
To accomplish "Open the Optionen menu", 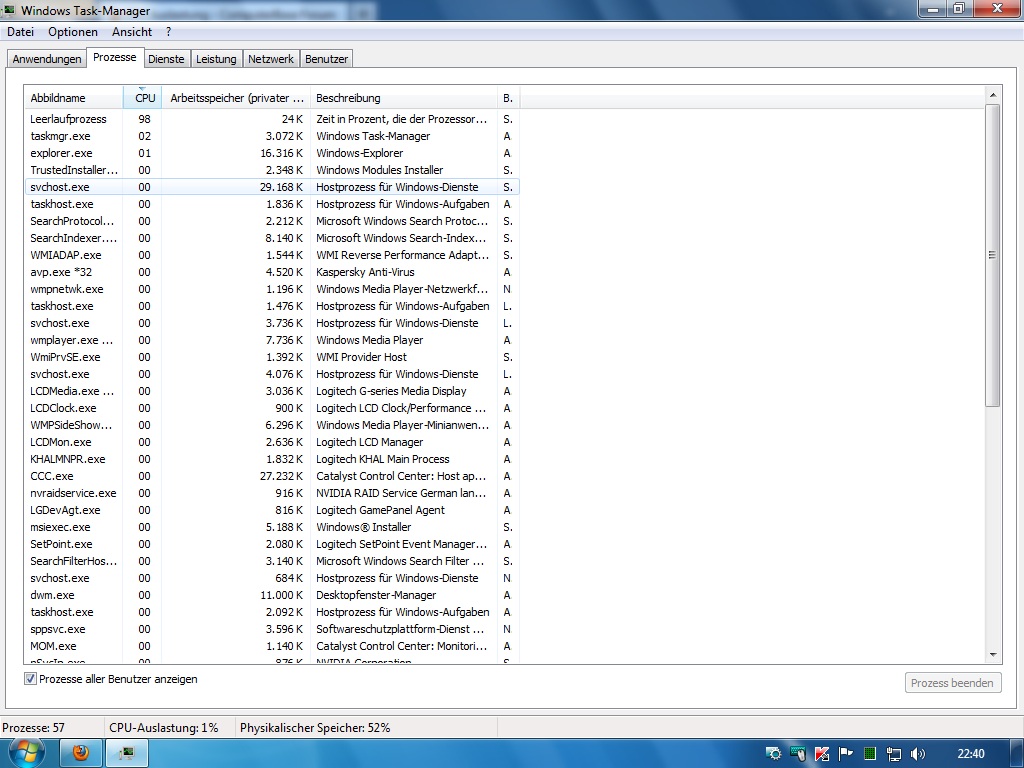I will [72, 31].
